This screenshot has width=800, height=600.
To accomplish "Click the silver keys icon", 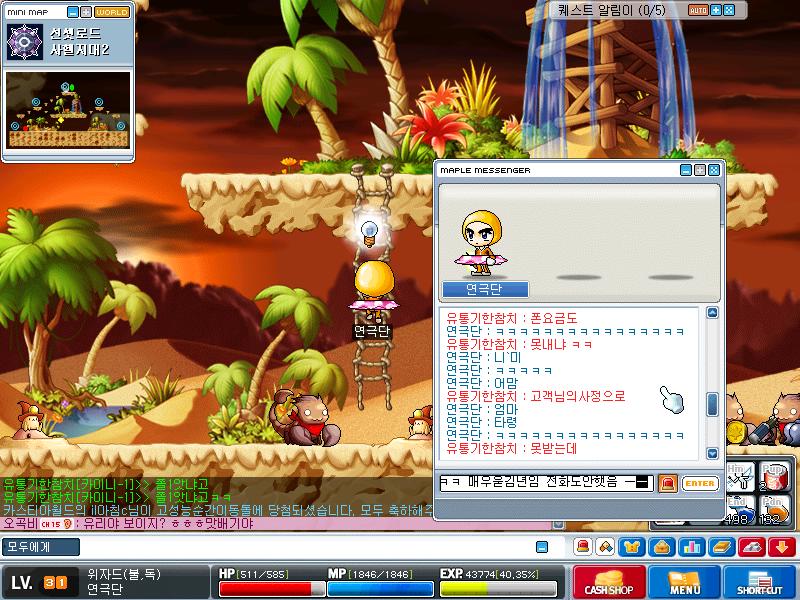I will (x=752, y=547).
